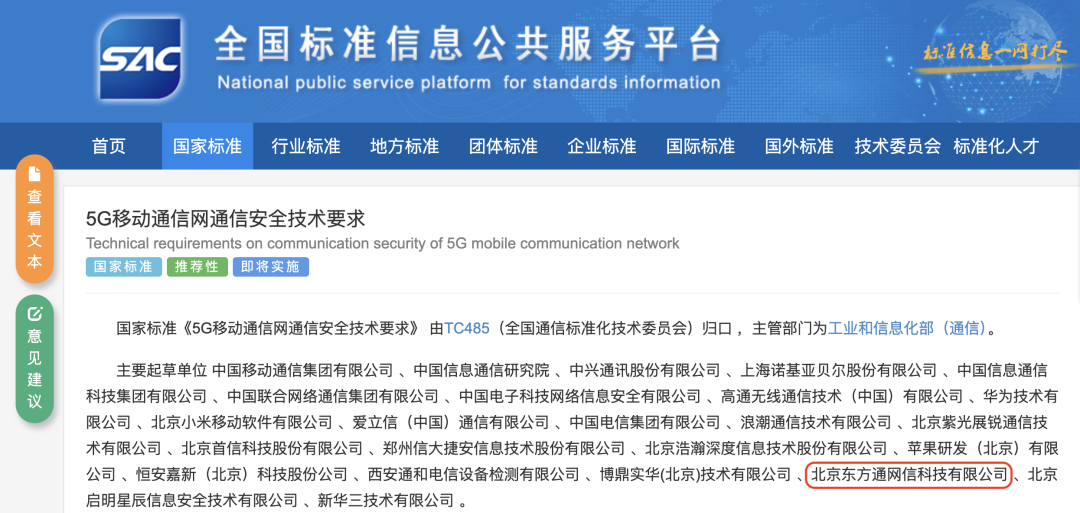Image resolution: width=1080 pixels, height=513 pixels.
Task: Click the 标准信息一网打尽 slogan banner
Action: pyautogui.click(x=995, y=52)
